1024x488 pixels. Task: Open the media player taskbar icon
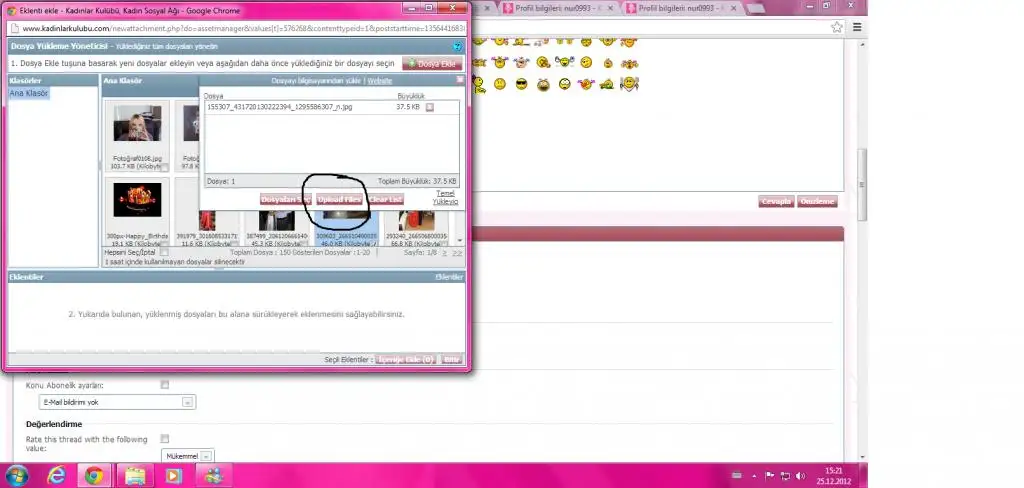click(173, 476)
